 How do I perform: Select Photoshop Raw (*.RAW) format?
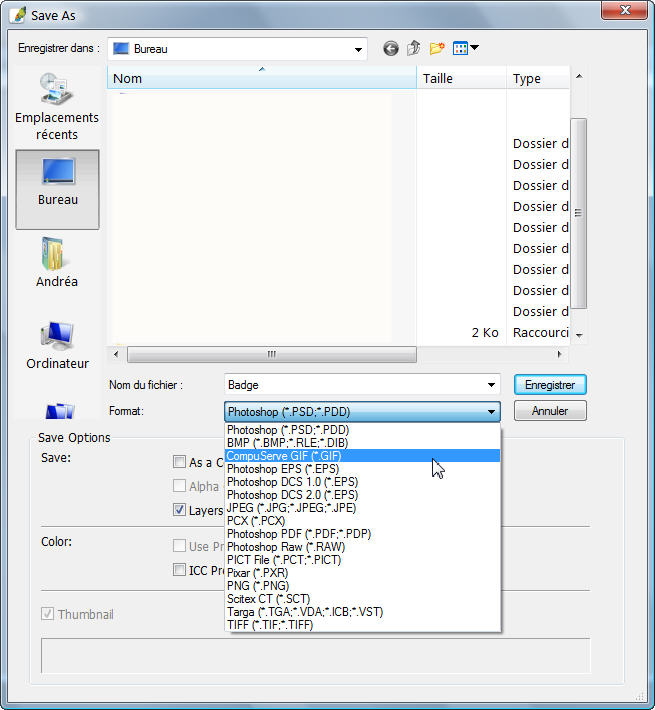363,547
